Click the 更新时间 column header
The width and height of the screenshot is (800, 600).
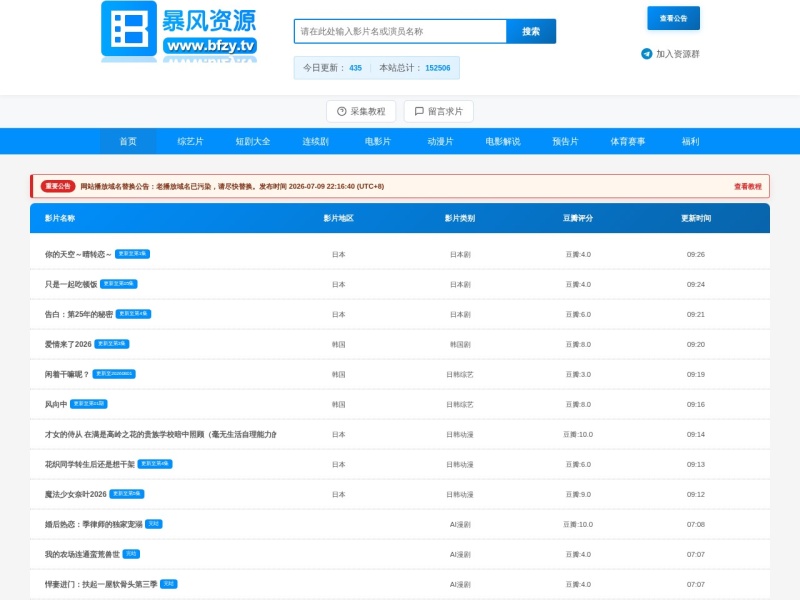point(696,218)
